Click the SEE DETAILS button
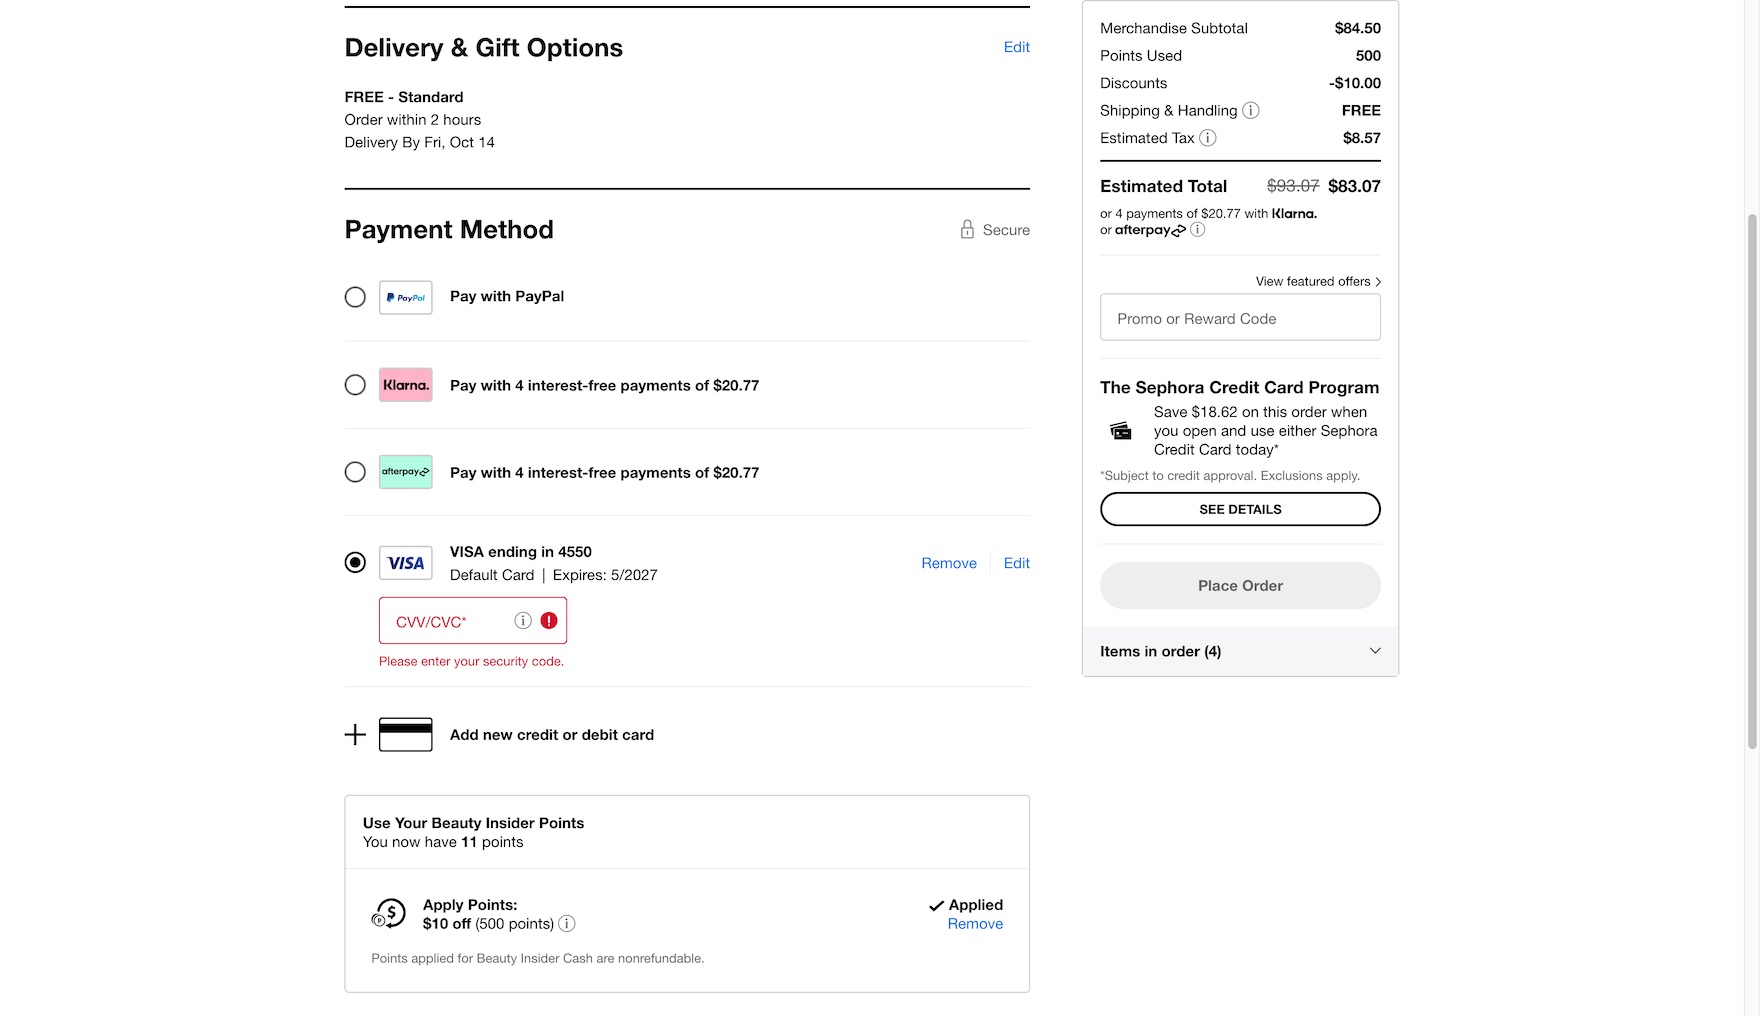This screenshot has width=1760, height=1016. [1240, 509]
